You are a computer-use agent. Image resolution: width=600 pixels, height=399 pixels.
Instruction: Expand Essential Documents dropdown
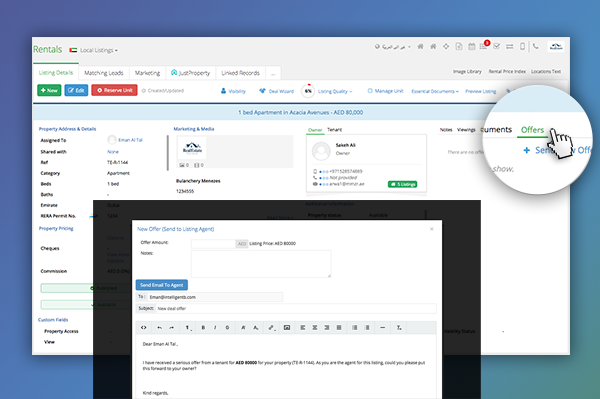[x=435, y=91]
